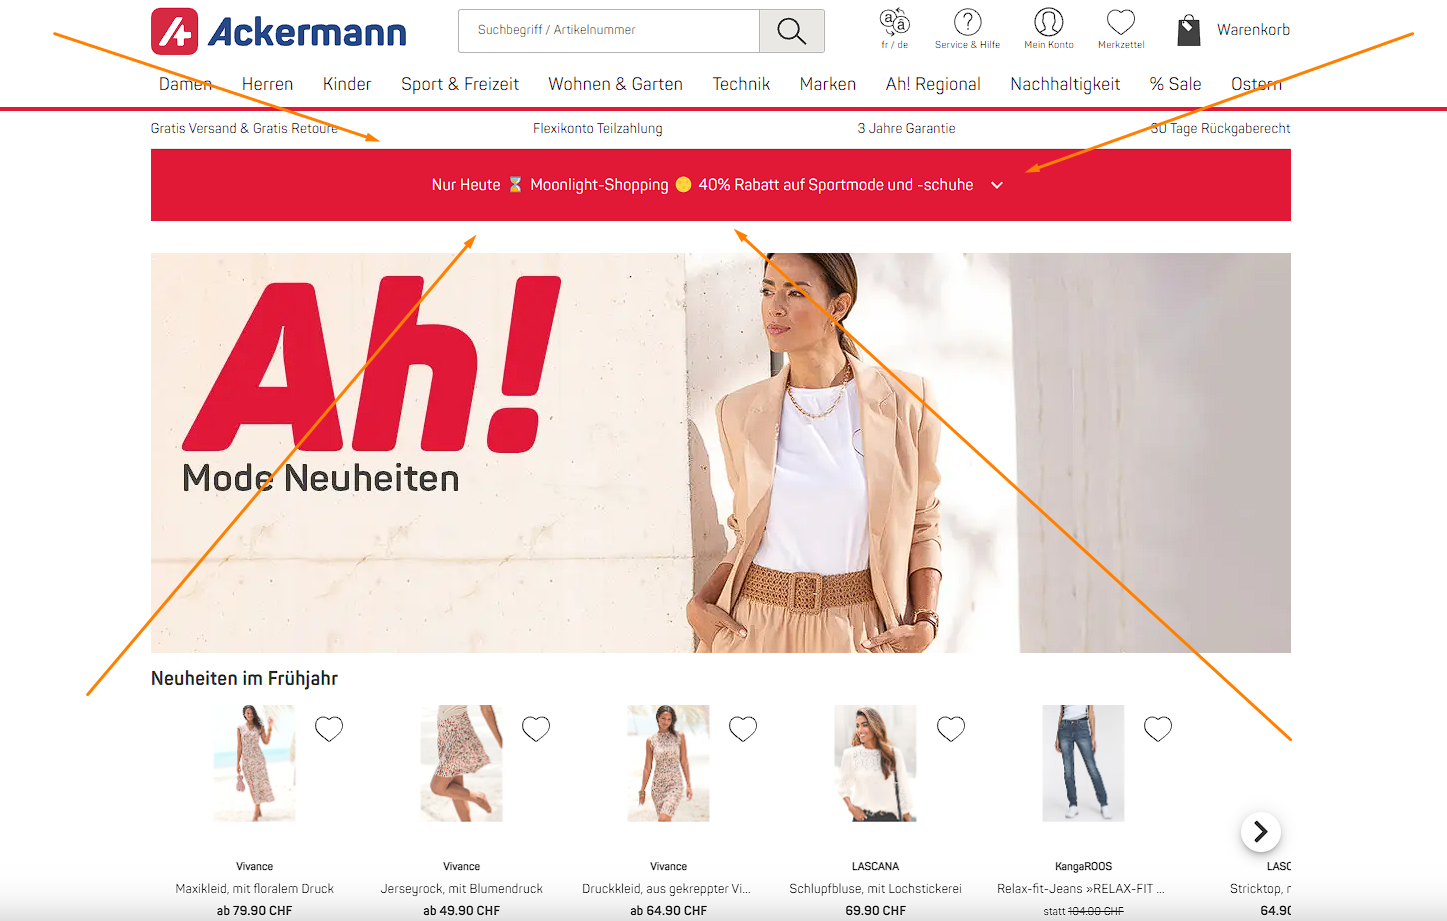This screenshot has width=1447, height=921.
Task: Click the Ah! Mode Neuheiten hero banner
Action: point(721,453)
